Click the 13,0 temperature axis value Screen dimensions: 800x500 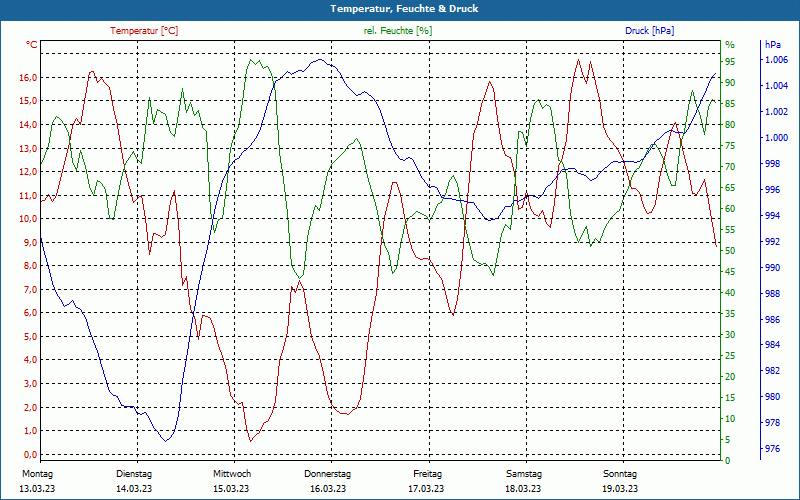pyautogui.click(x=29, y=148)
